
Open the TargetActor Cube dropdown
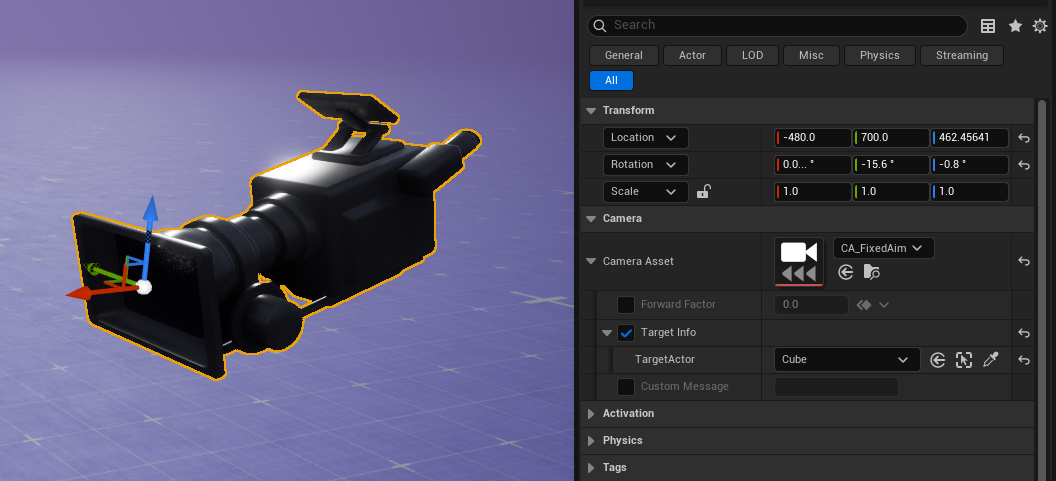847,360
